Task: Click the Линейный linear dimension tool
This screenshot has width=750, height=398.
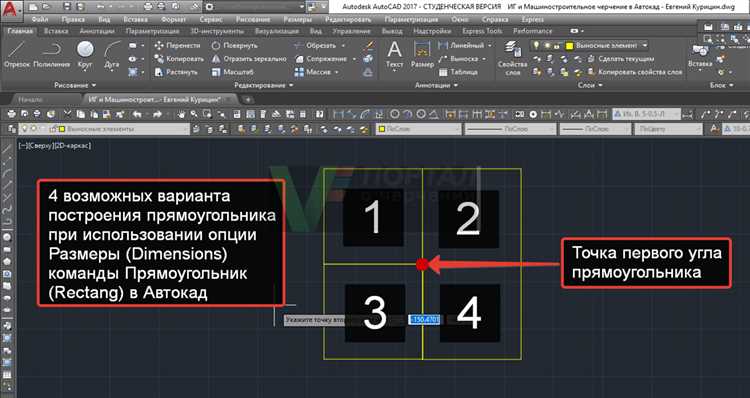Action: pos(462,45)
